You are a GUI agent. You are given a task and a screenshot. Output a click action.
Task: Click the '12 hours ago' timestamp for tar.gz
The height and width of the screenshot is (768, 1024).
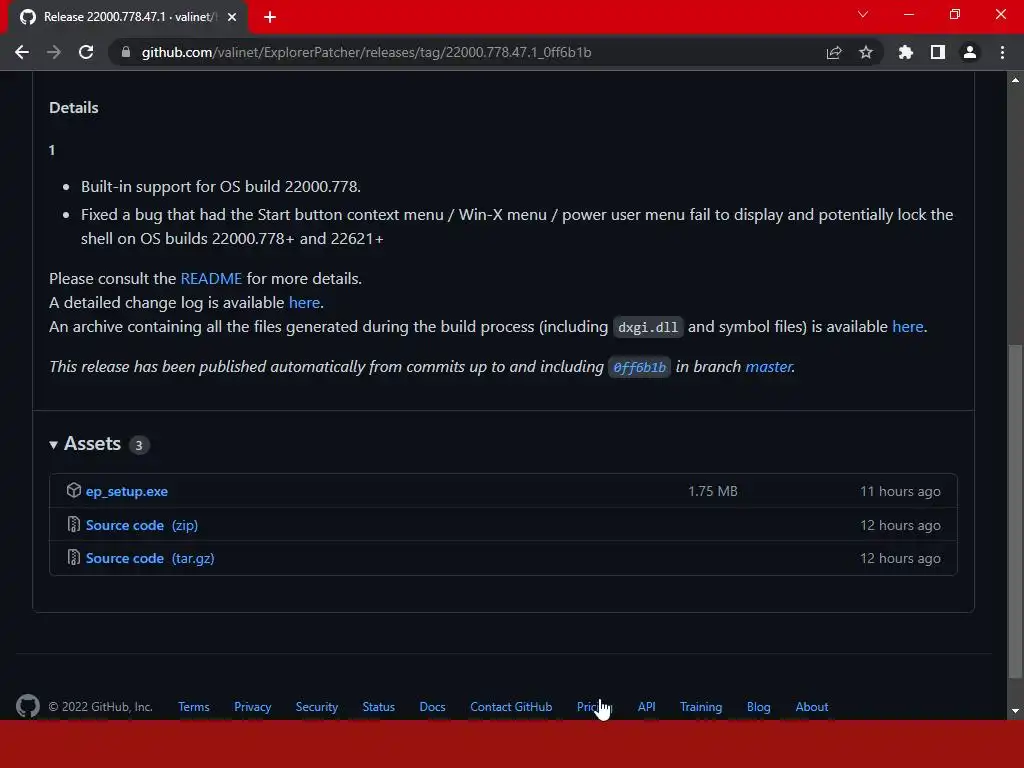(x=900, y=558)
